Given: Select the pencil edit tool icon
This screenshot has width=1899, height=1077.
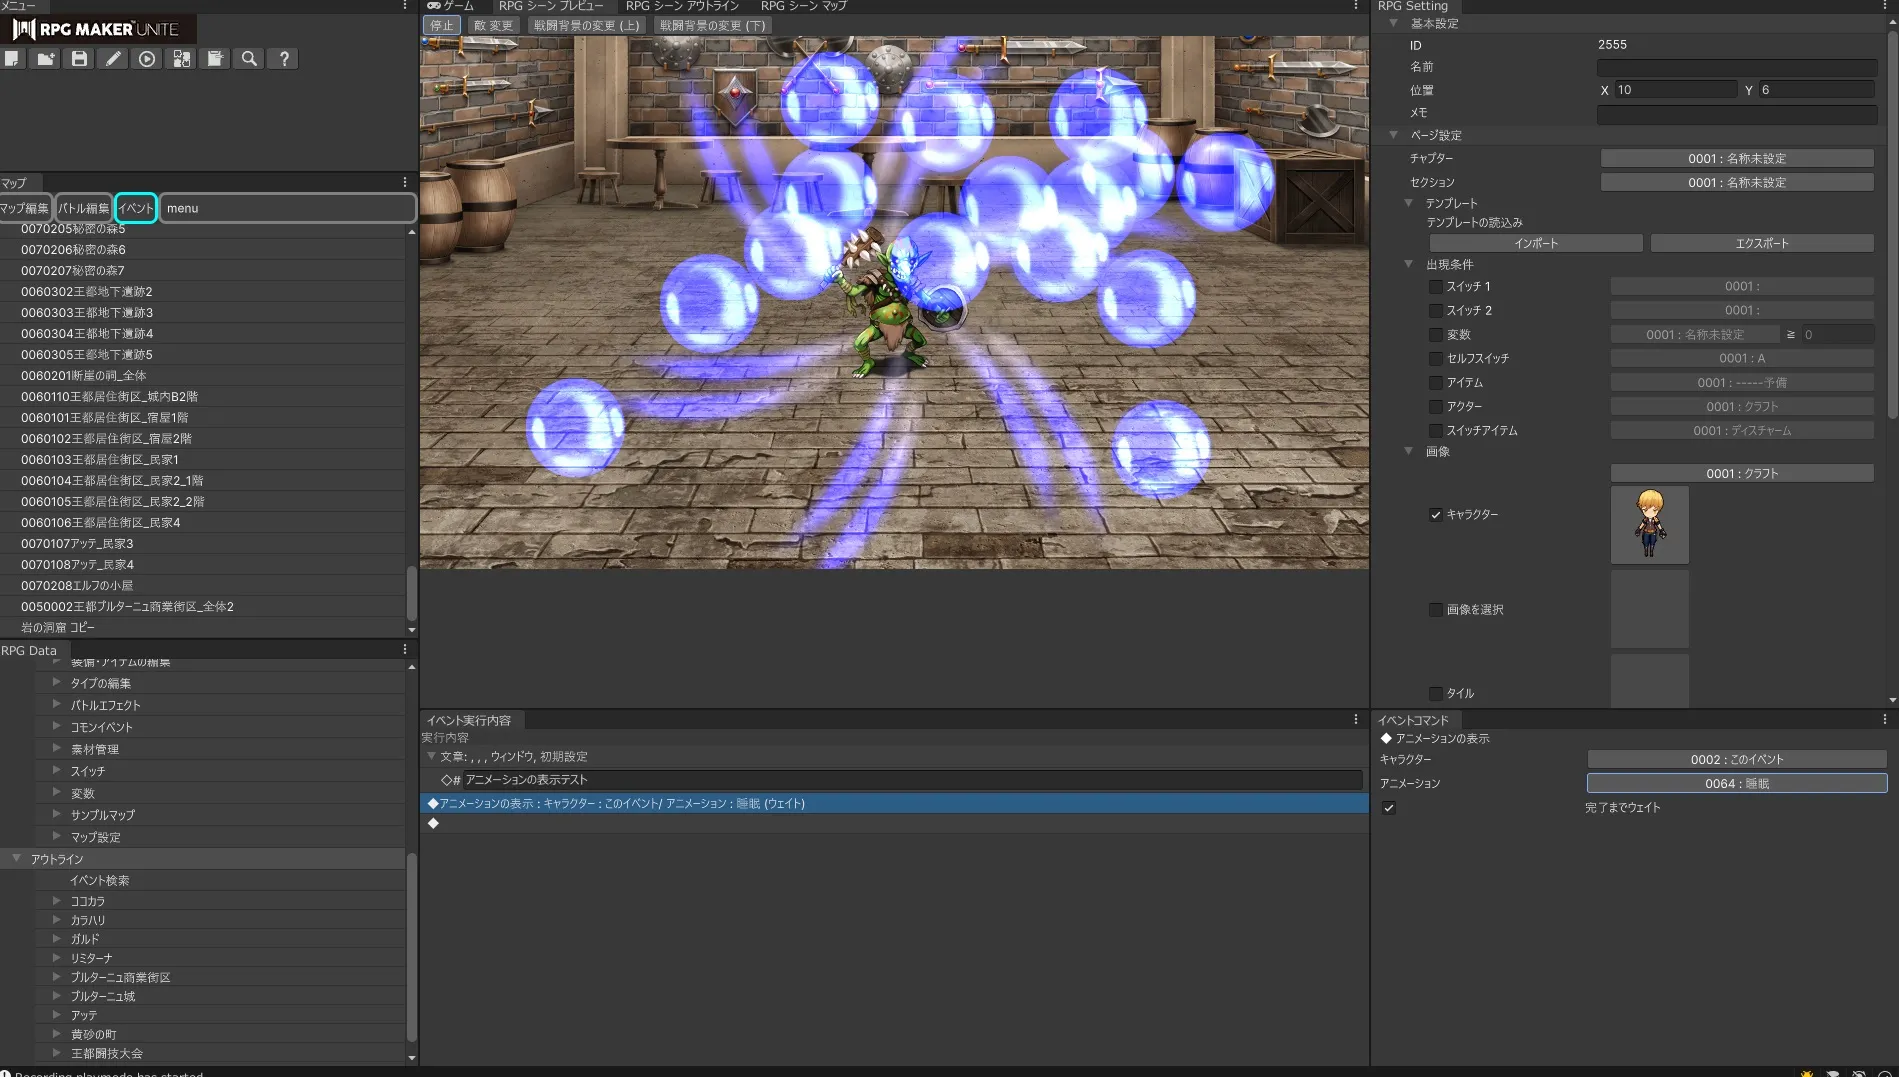Looking at the screenshot, I should pos(113,59).
